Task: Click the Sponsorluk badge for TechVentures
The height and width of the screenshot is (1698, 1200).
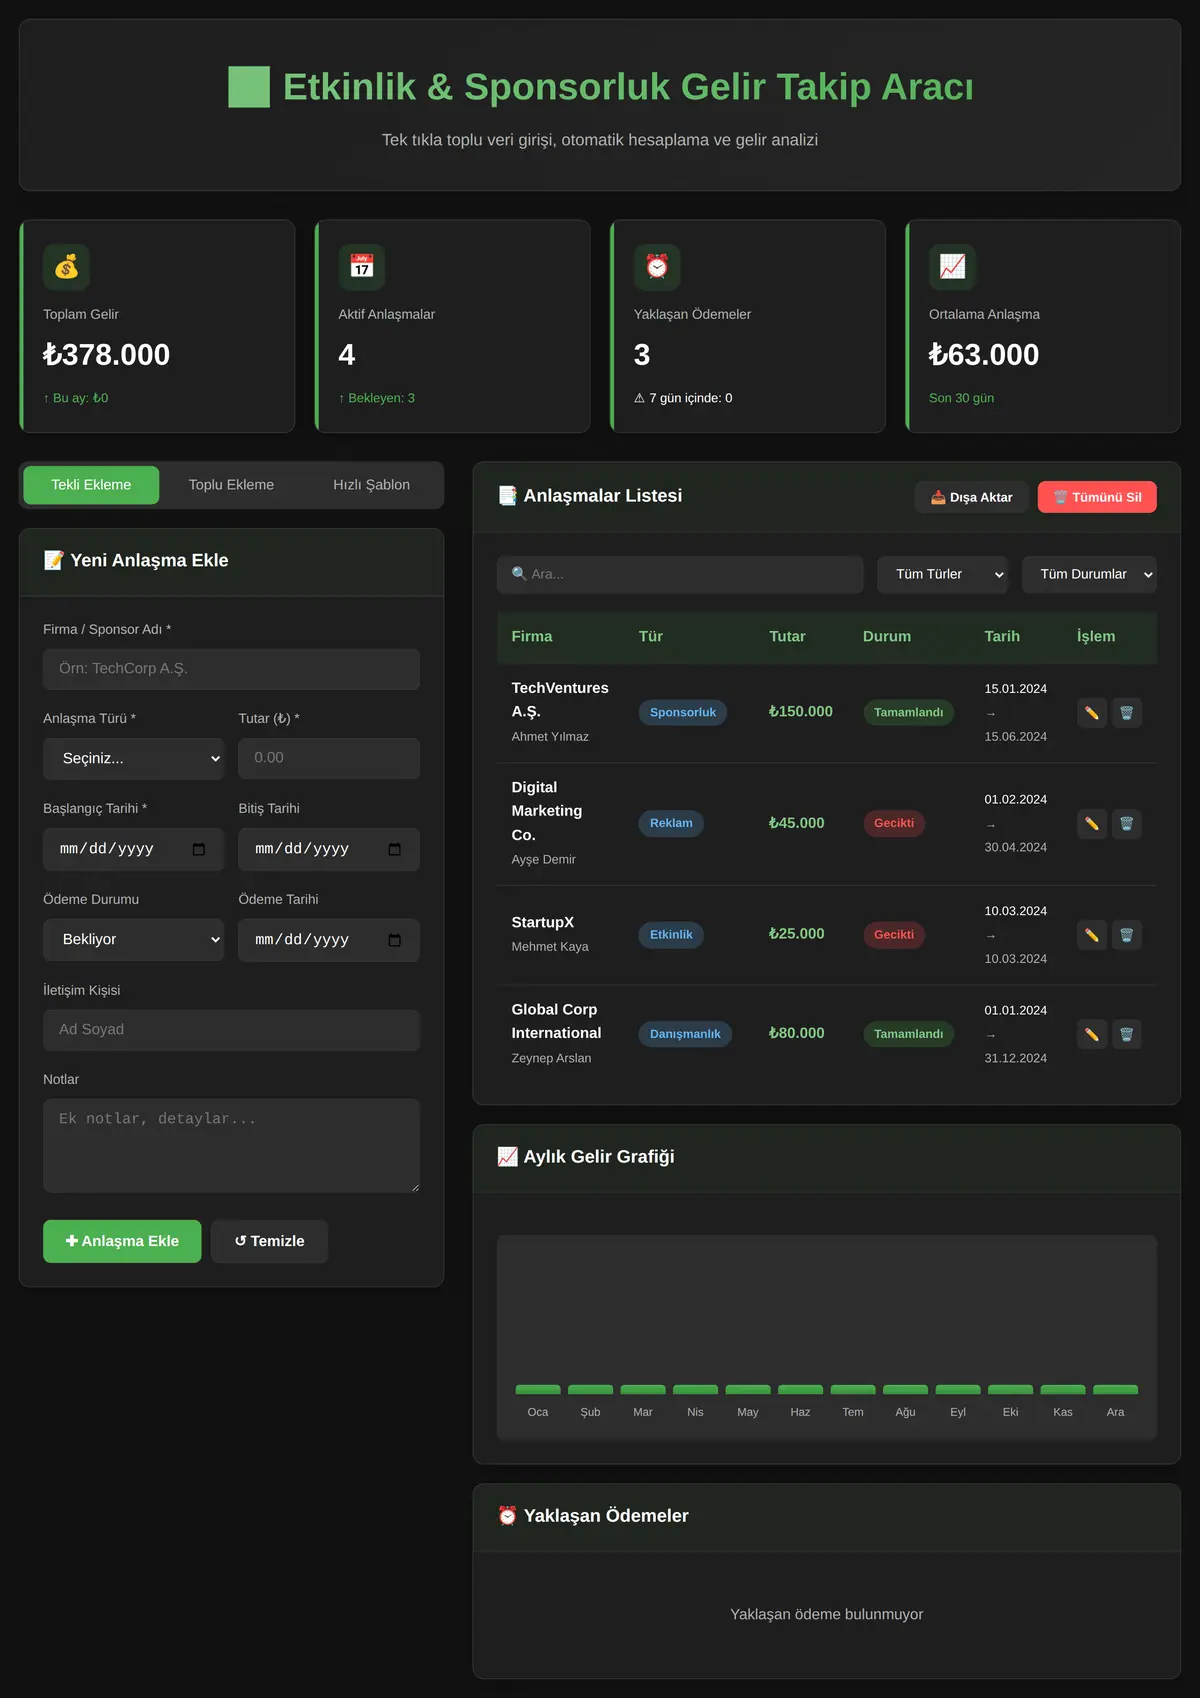Action: tap(683, 712)
